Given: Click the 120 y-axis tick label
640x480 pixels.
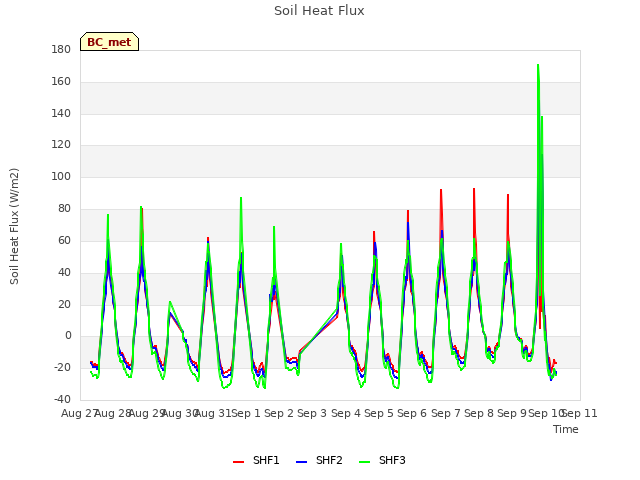Looking at the screenshot, I should click(61, 144).
